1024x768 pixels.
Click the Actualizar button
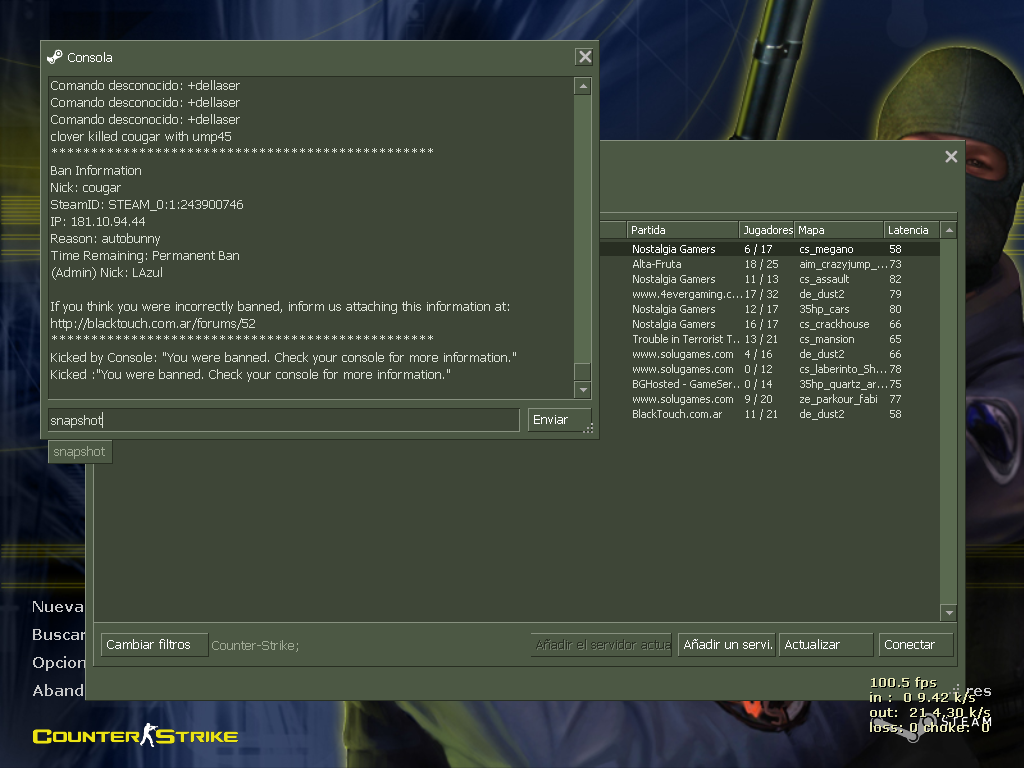pos(825,645)
